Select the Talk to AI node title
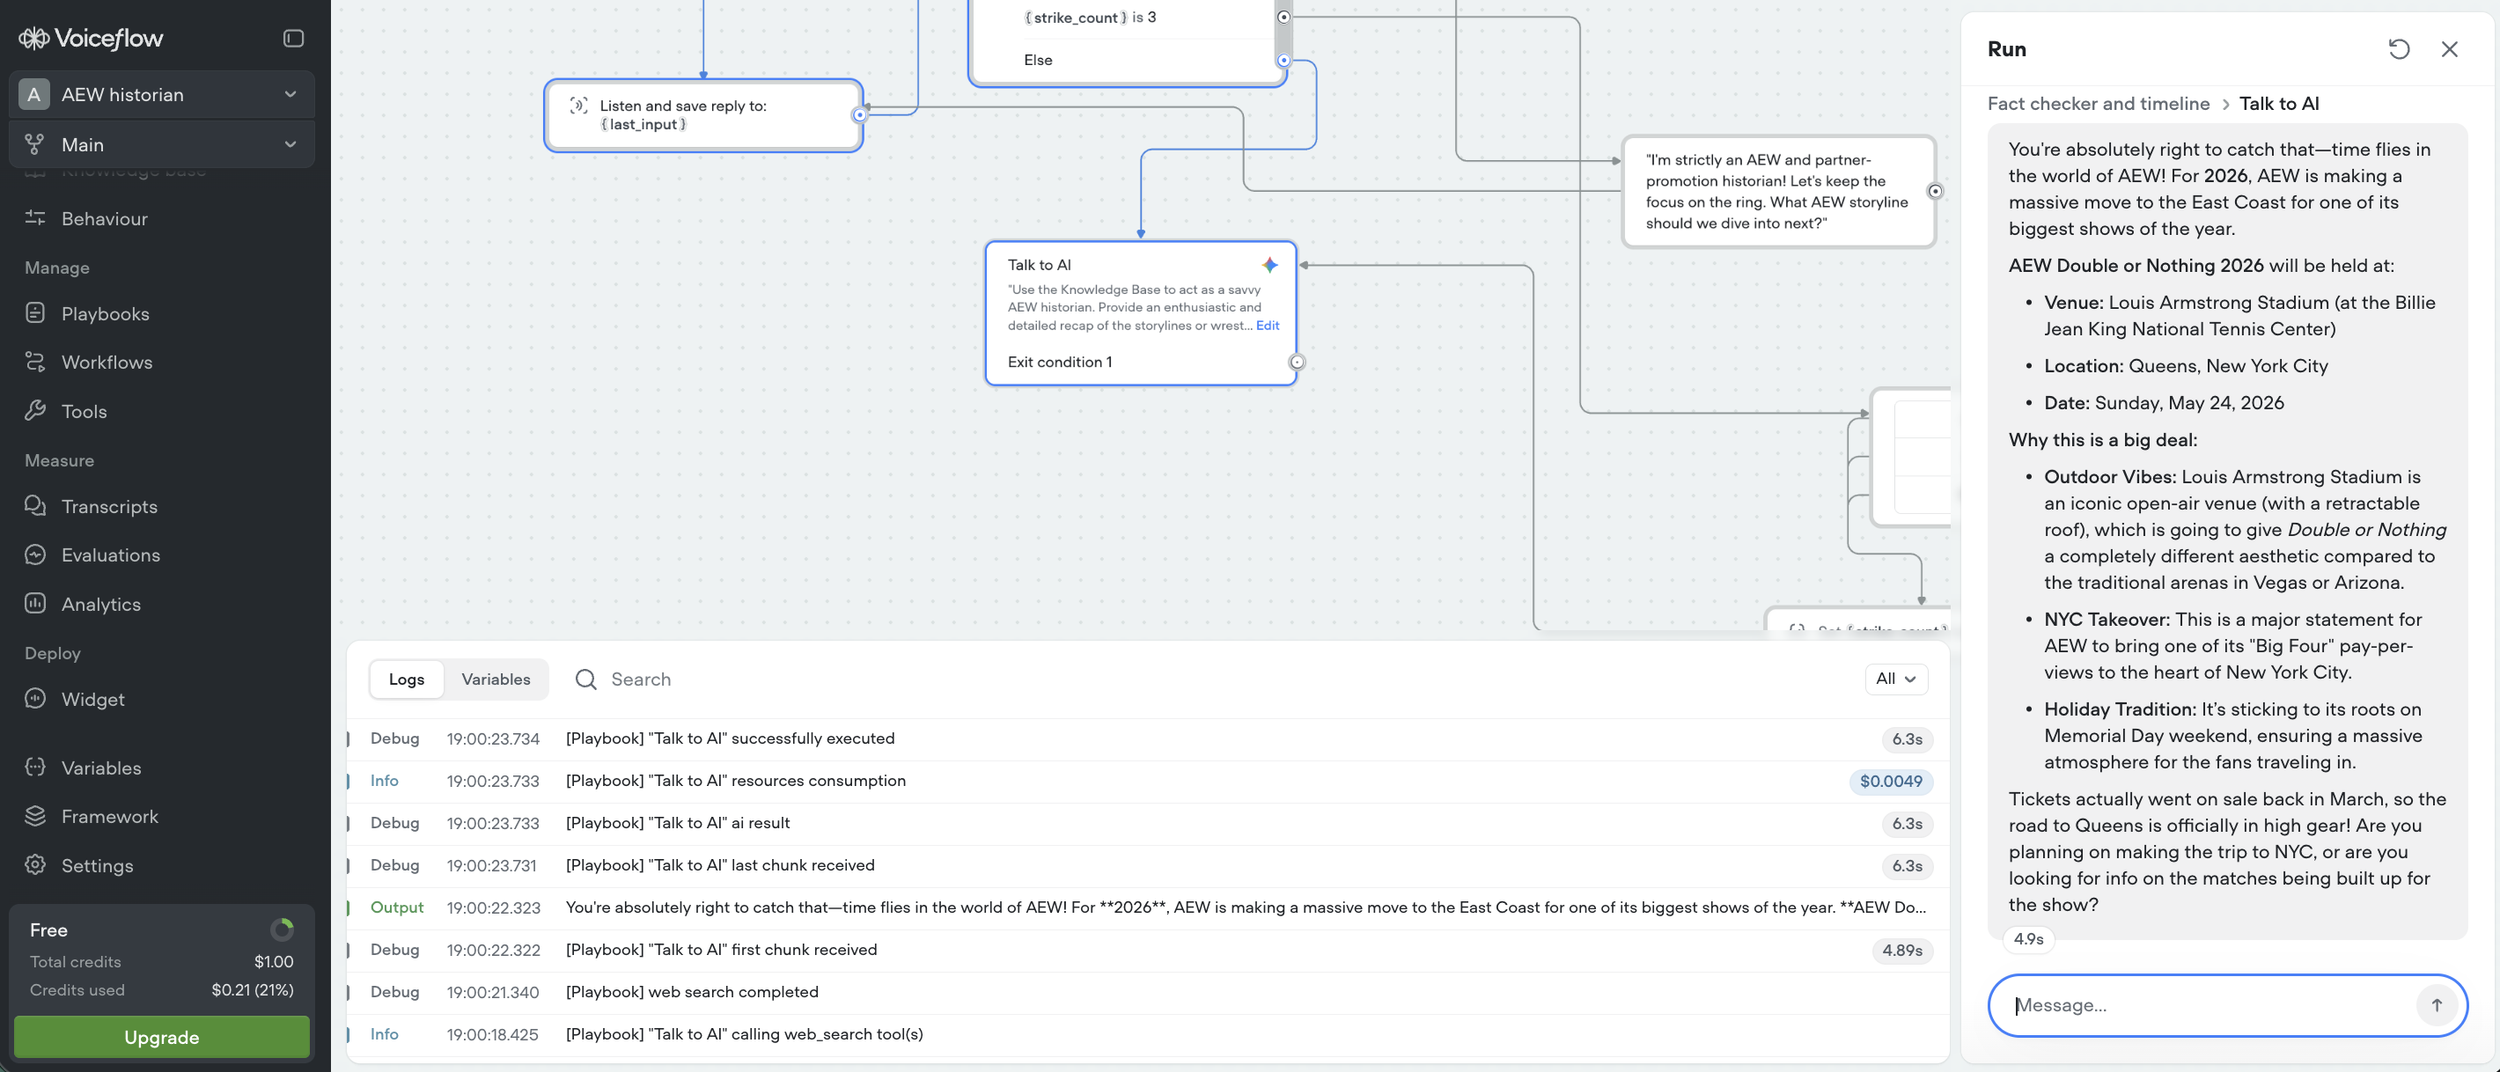2500x1072 pixels. (1039, 265)
